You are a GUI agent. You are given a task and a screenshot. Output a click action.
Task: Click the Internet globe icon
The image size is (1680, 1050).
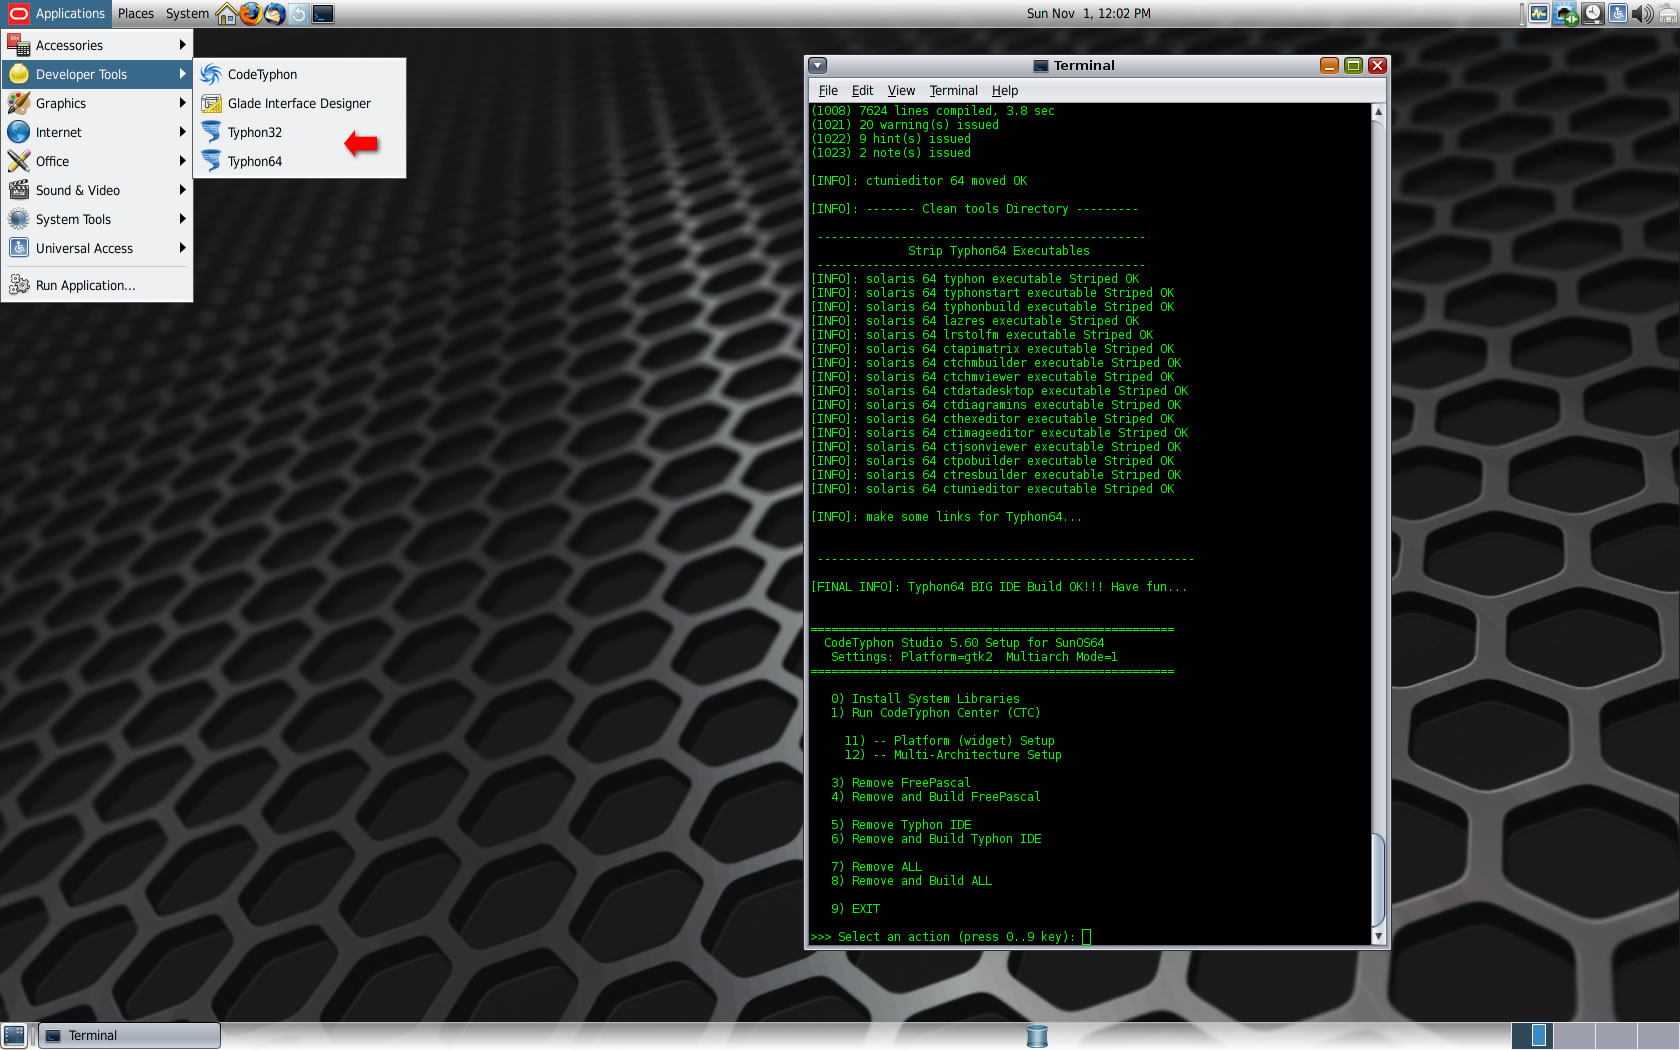click(18, 132)
